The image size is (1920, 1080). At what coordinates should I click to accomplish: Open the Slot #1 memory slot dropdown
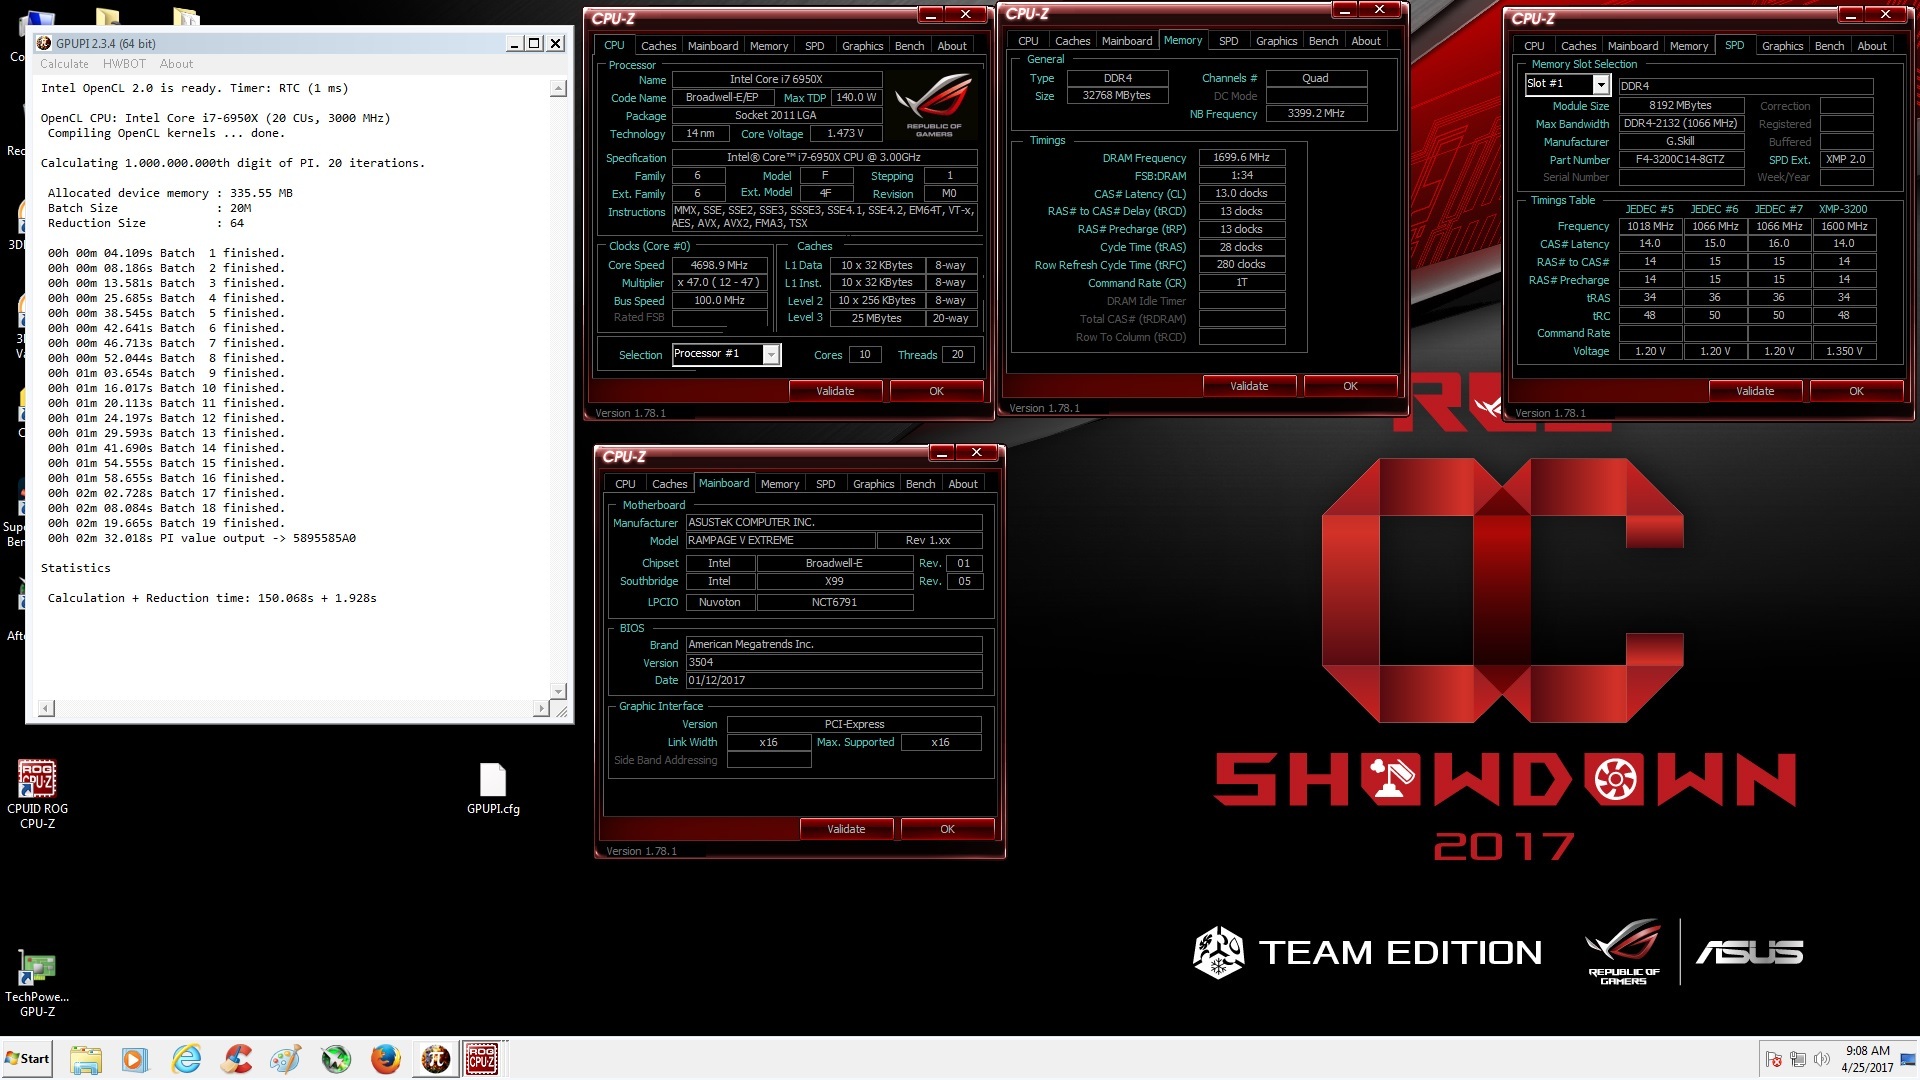pyautogui.click(x=1600, y=84)
